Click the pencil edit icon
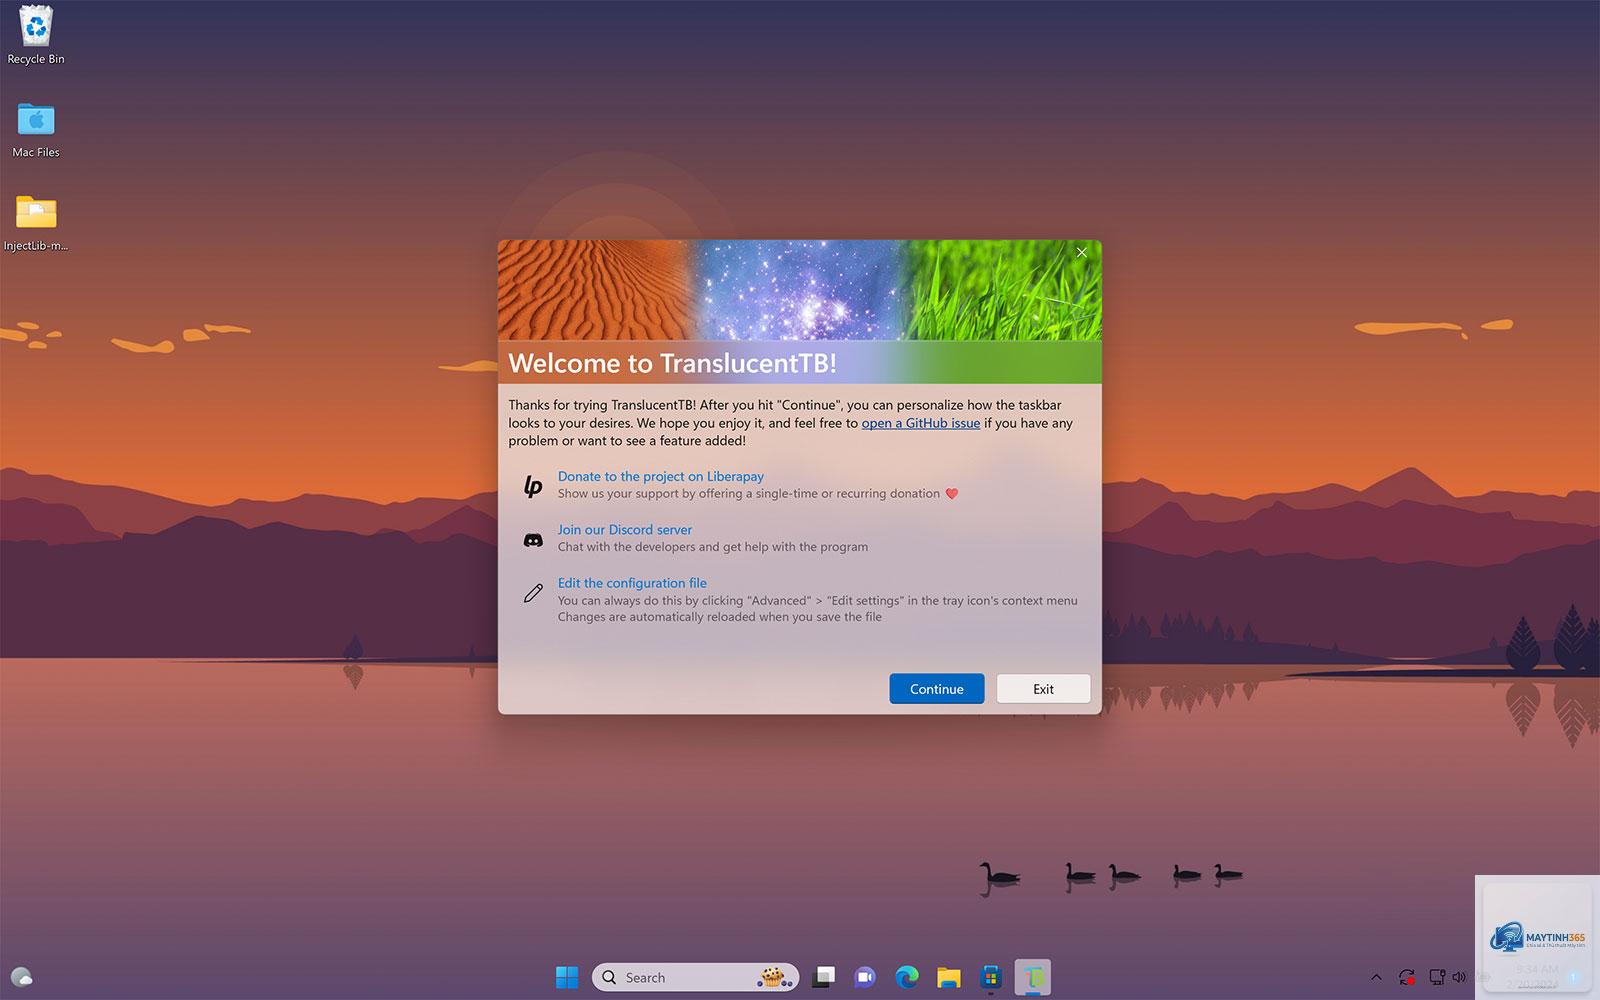Screen dimensions: 1600x1000 (533, 593)
